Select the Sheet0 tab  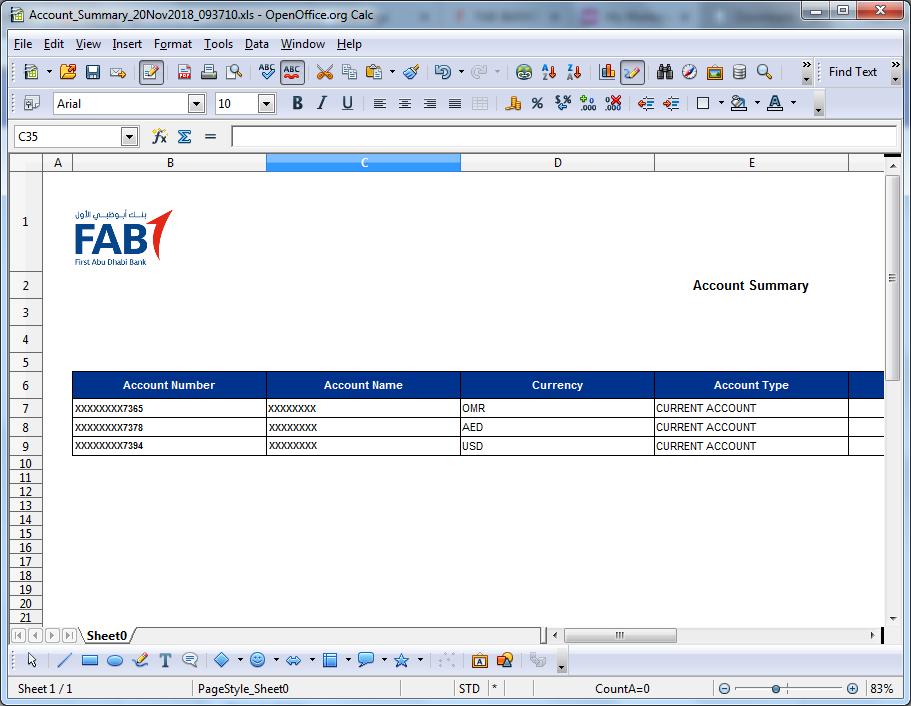point(106,636)
